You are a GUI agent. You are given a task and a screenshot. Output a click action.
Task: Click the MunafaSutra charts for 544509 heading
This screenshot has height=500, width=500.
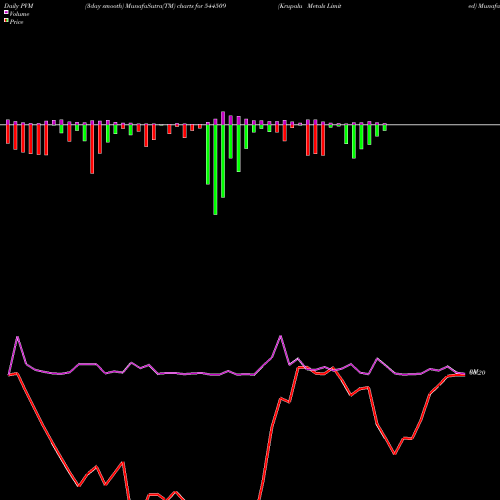coord(155,6)
